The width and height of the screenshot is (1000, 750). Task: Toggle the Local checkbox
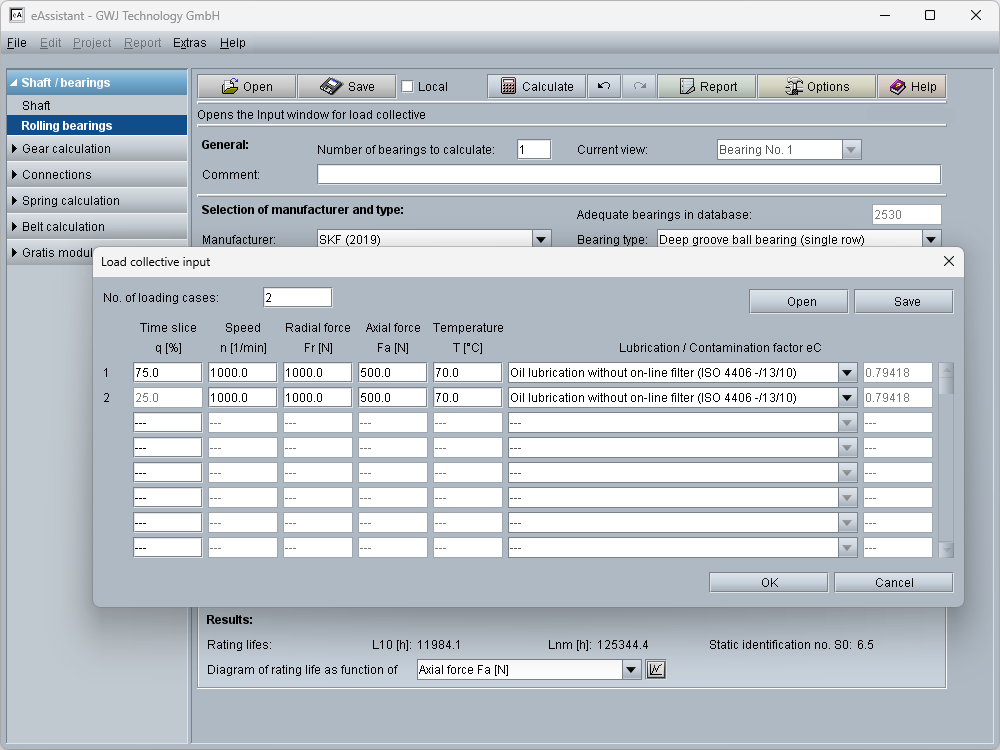(407, 87)
